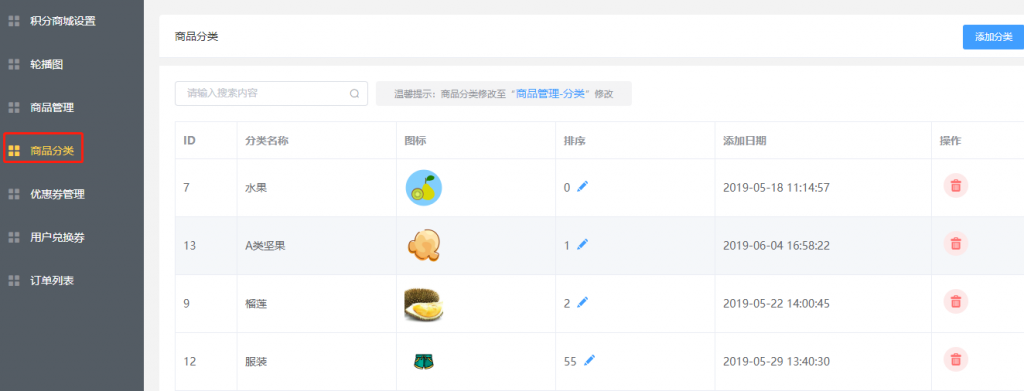Remove the 服装 category using trash icon
1024x391 pixels.
pyautogui.click(x=955, y=359)
